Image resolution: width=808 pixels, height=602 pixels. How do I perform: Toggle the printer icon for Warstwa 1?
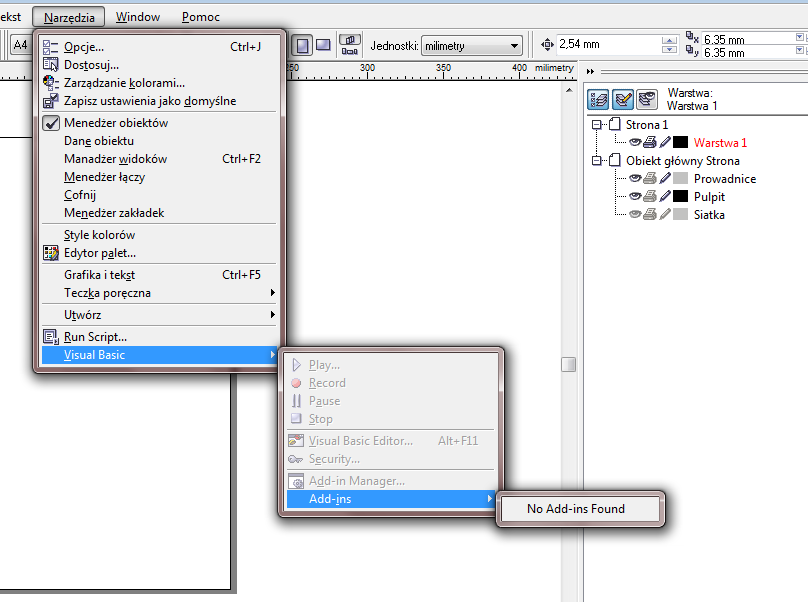point(649,143)
